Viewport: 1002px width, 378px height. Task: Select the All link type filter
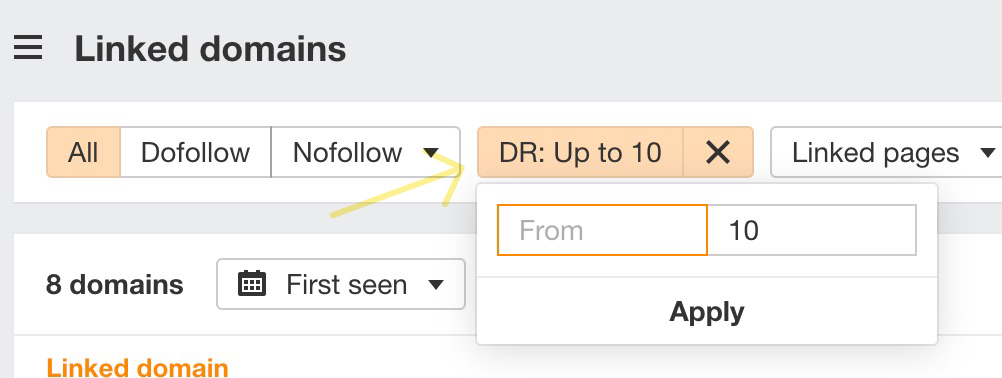[83, 152]
